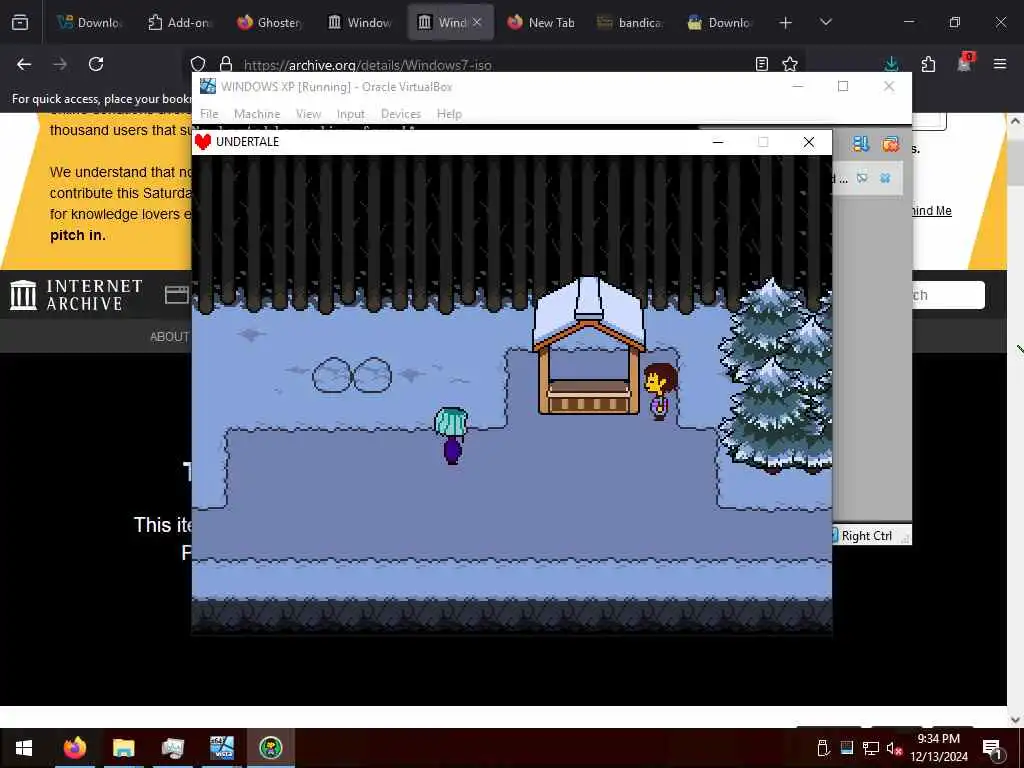This screenshot has width=1024, height=768.
Task: Open the Undertale character taskbar icon
Action: tap(270, 748)
